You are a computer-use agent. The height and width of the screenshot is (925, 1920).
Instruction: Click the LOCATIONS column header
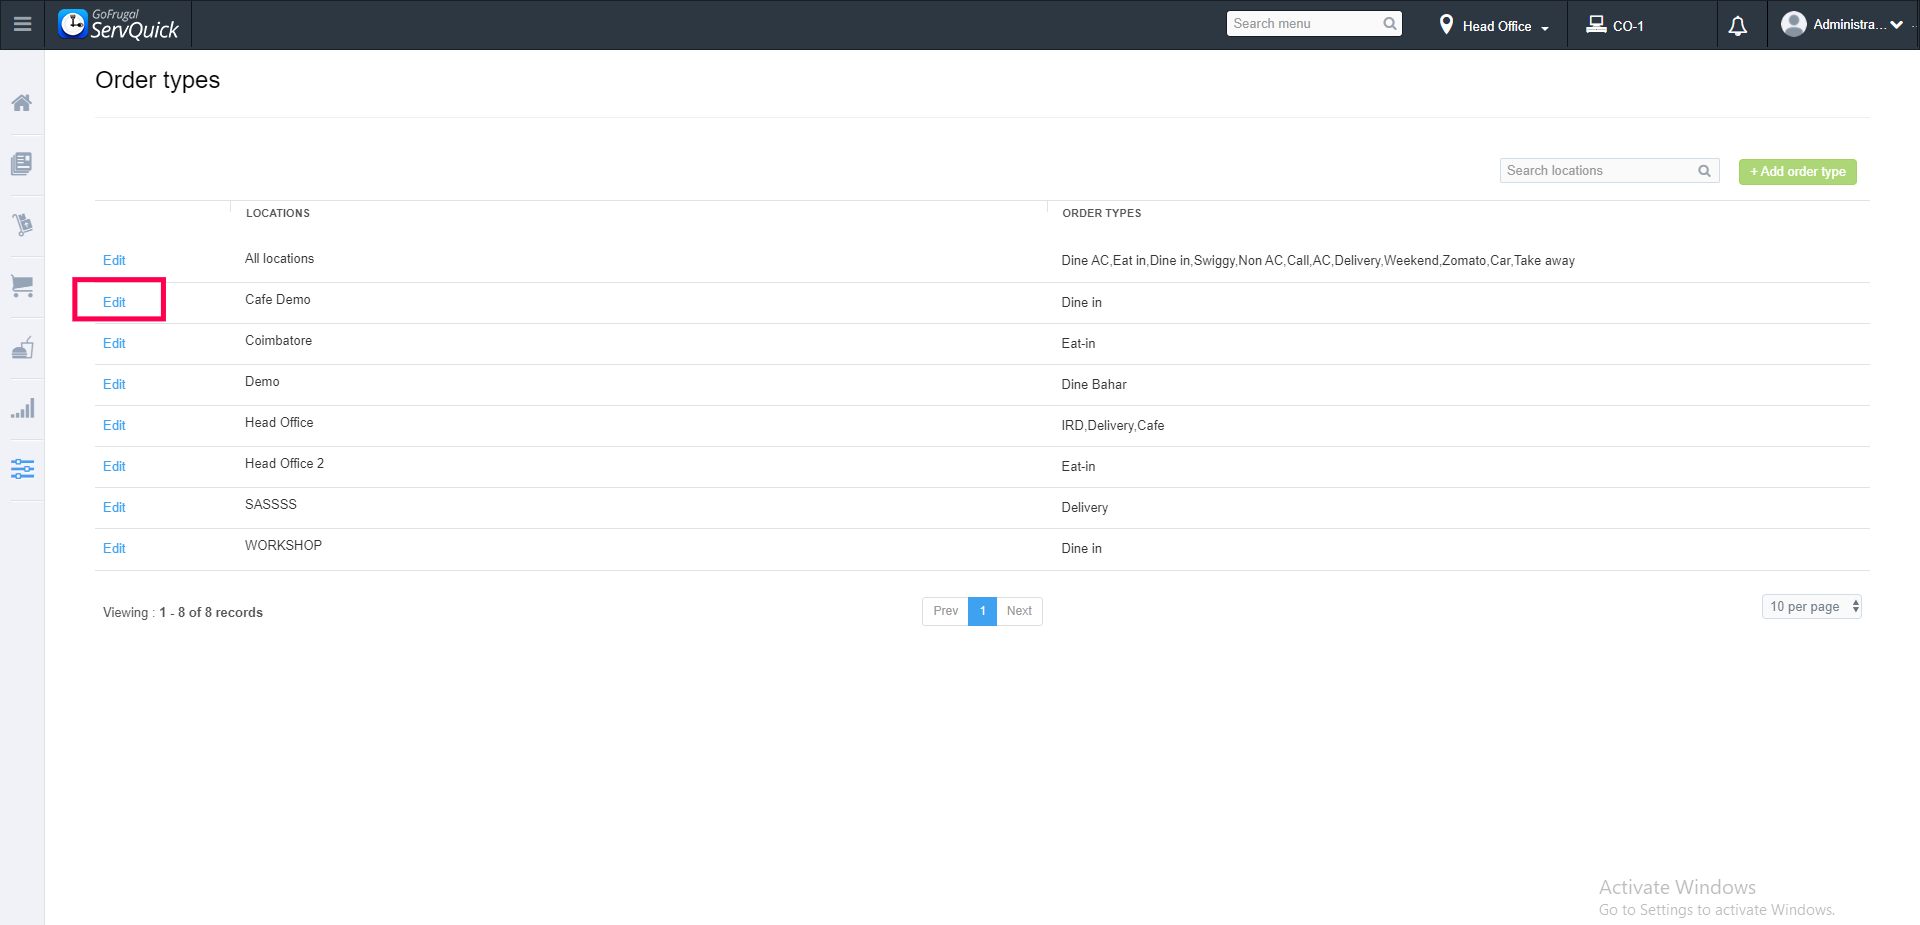pyautogui.click(x=278, y=213)
